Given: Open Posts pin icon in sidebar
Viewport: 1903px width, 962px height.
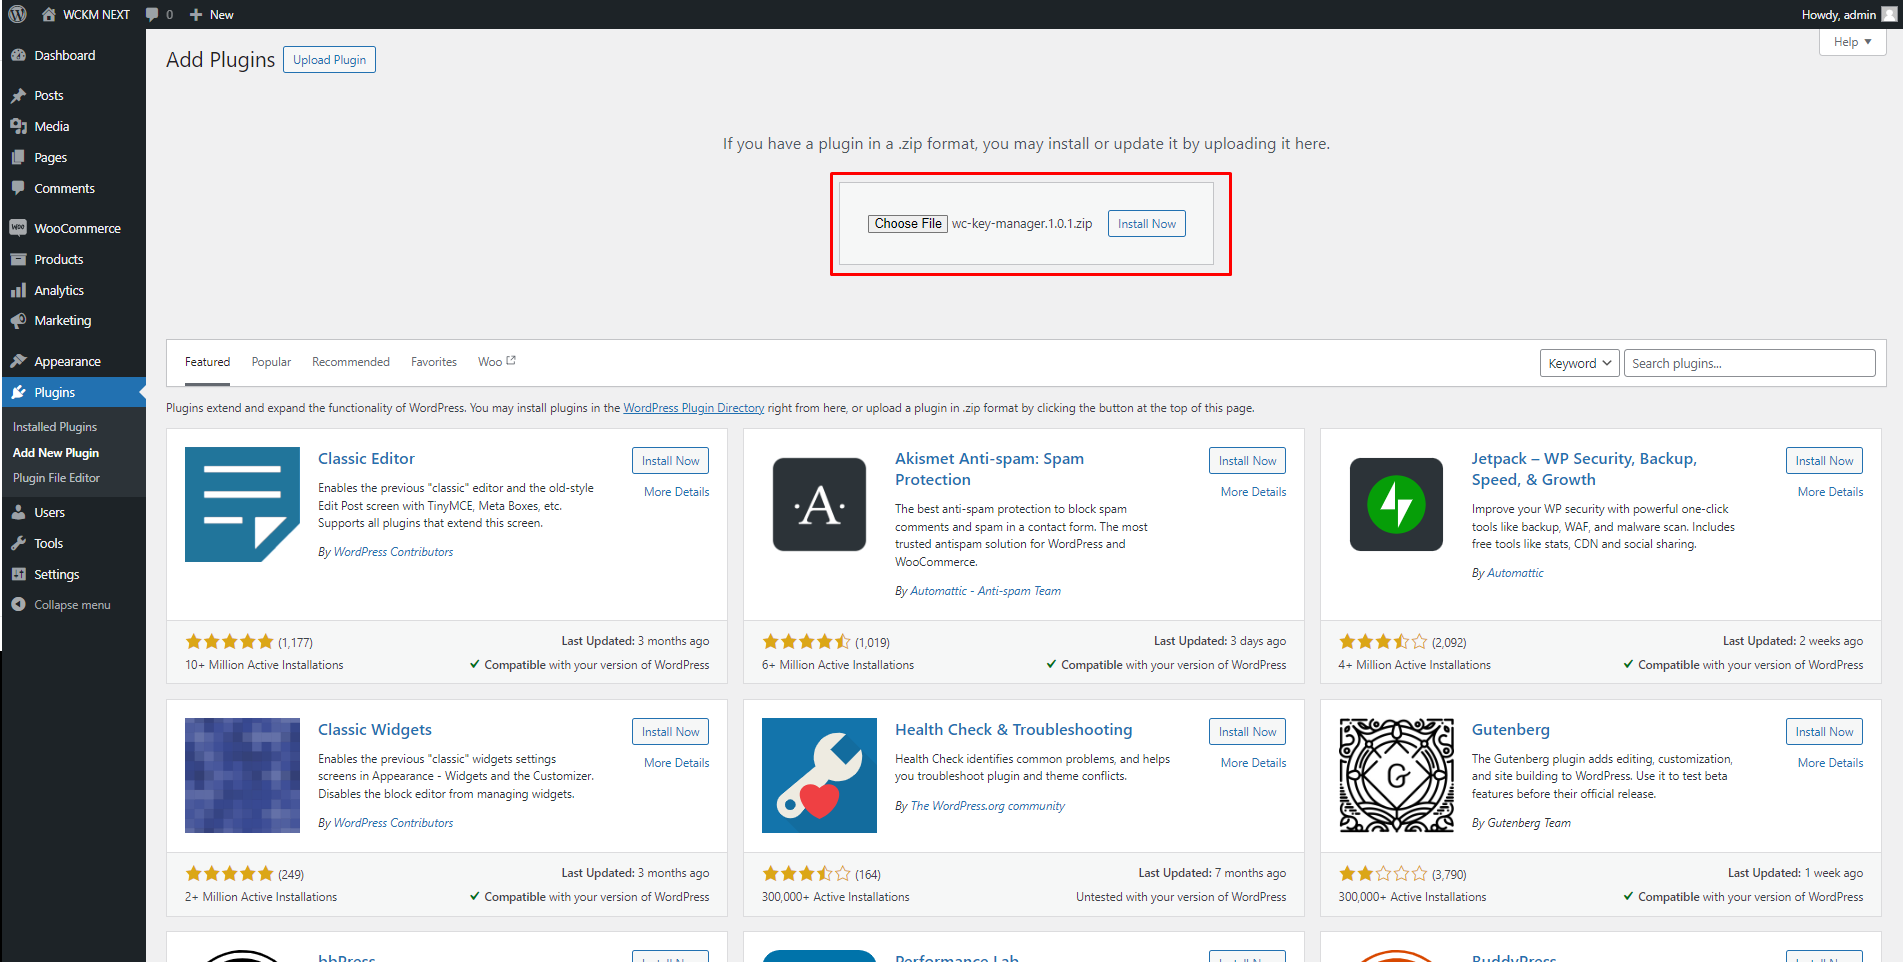Looking at the screenshot, I should tap(18, 95).
